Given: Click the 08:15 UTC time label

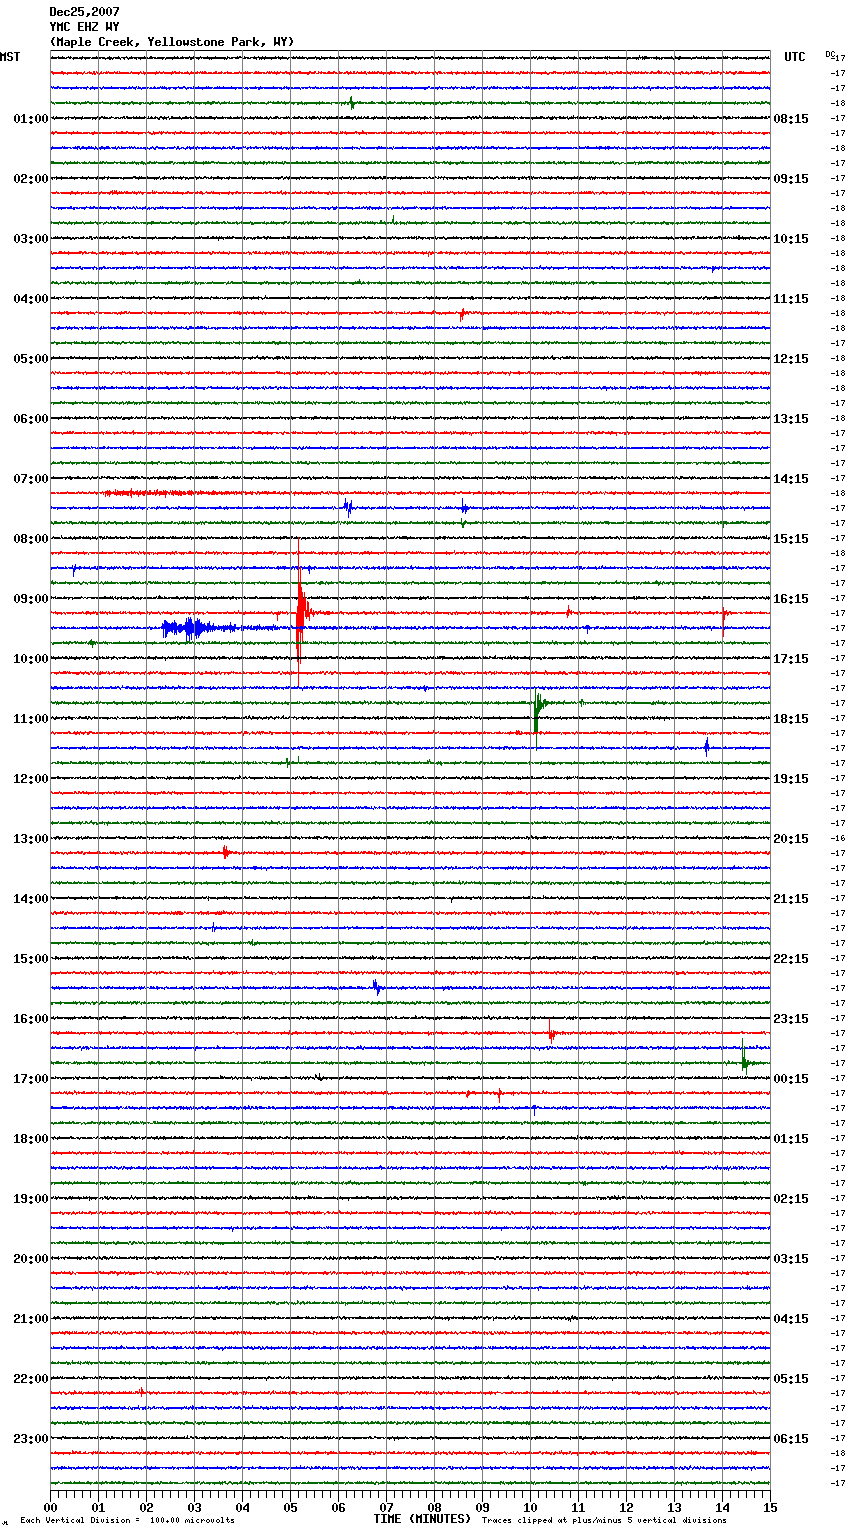Looking at the screenshot, I should pos(791,119).
